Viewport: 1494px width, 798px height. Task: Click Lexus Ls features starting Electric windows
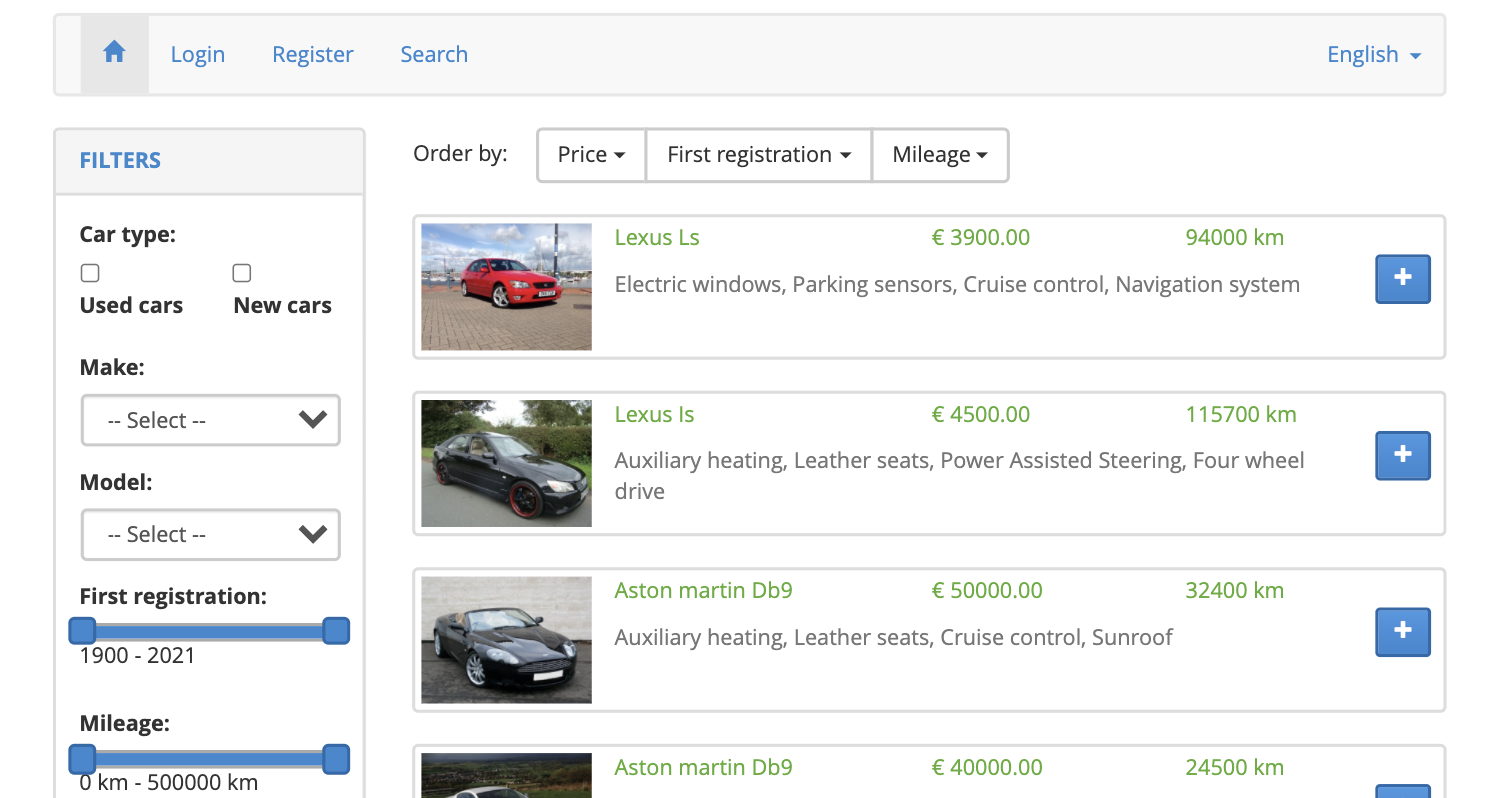pos(957,284)
